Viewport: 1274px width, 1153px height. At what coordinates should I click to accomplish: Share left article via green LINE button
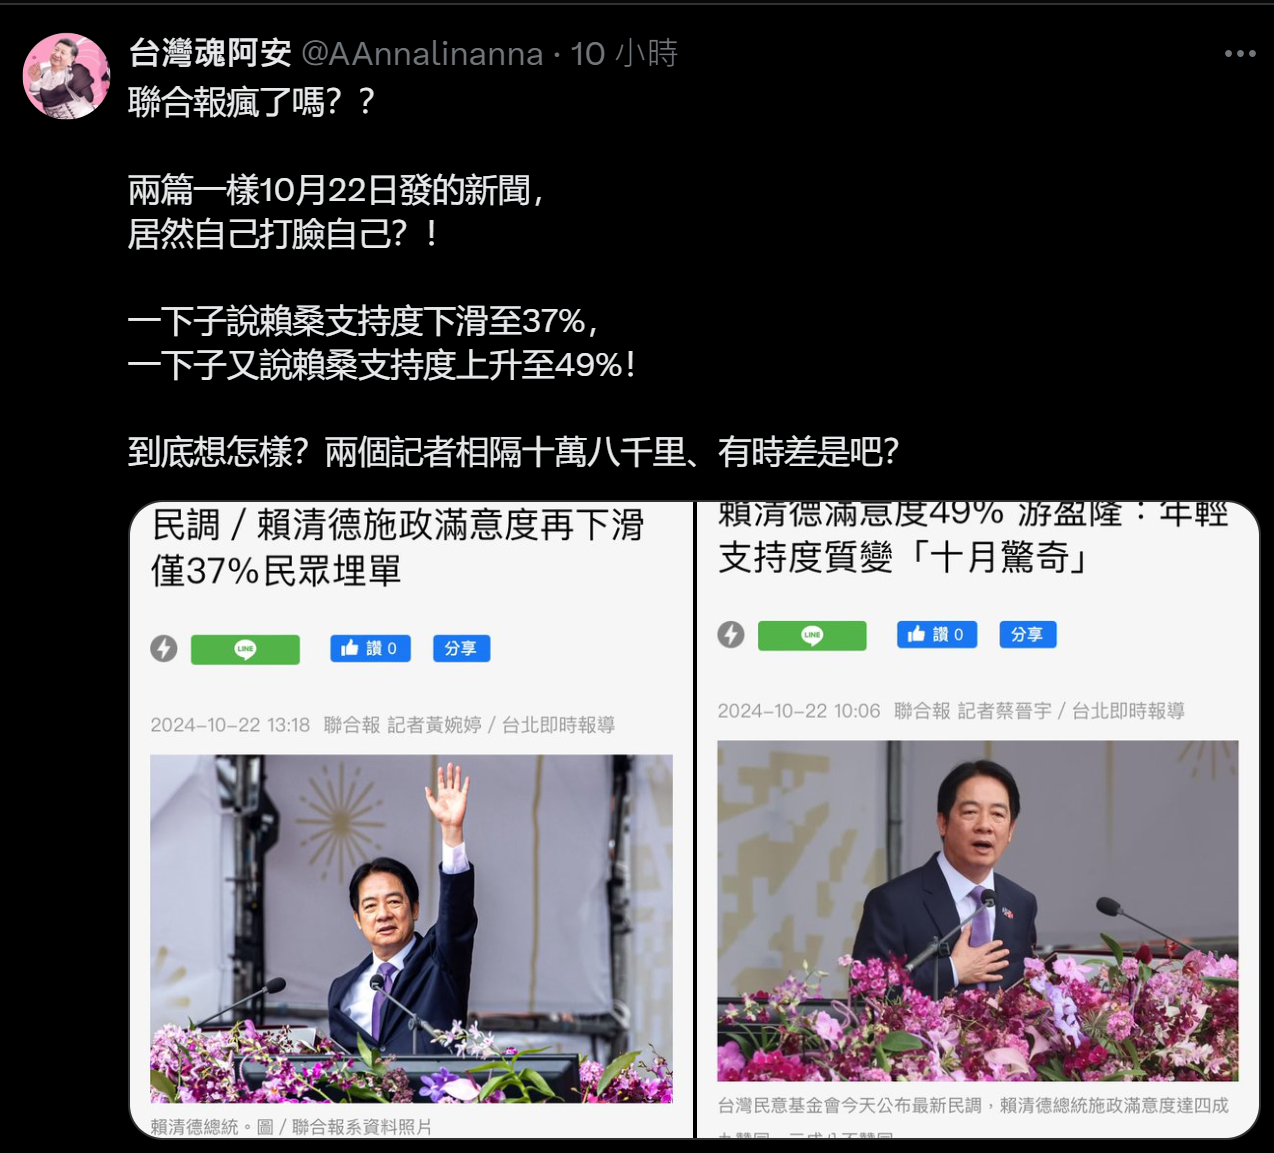[x=245, y=649]
